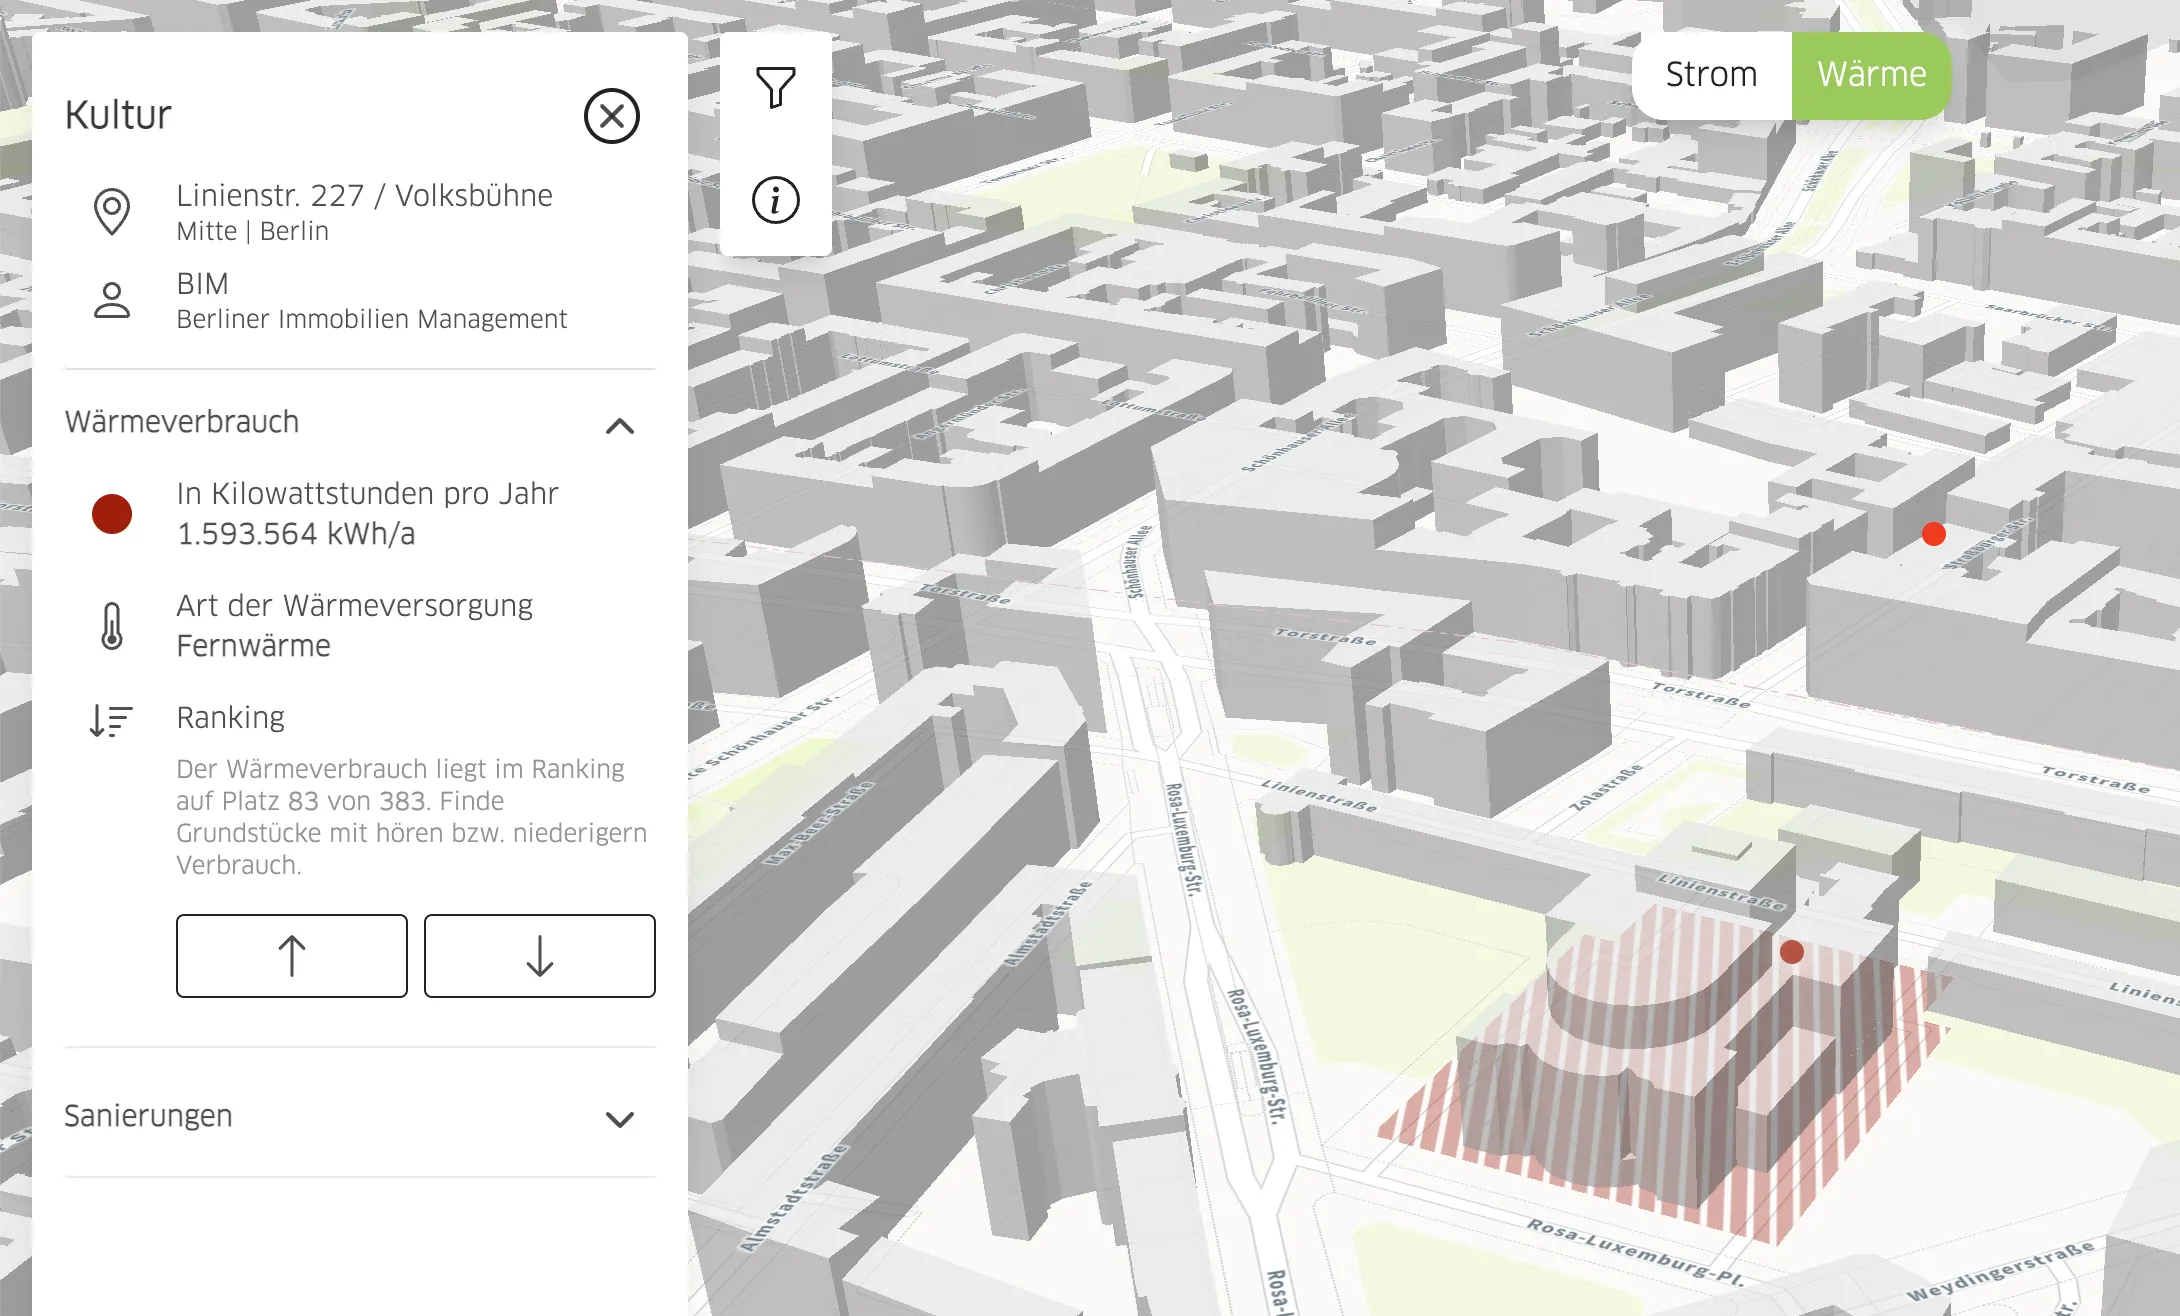Image resolution: width=2180 pixels, height=1316 pixels.
Task: Click 'In Kilowattstunden pro Jahr' label
Action: pos(367,494)
